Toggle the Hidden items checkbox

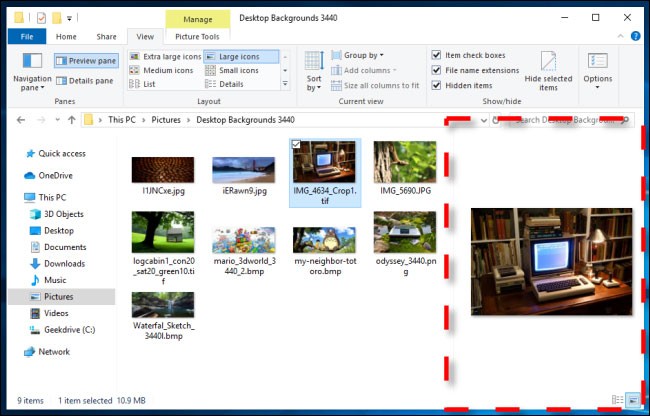click(x=437, y=85)
